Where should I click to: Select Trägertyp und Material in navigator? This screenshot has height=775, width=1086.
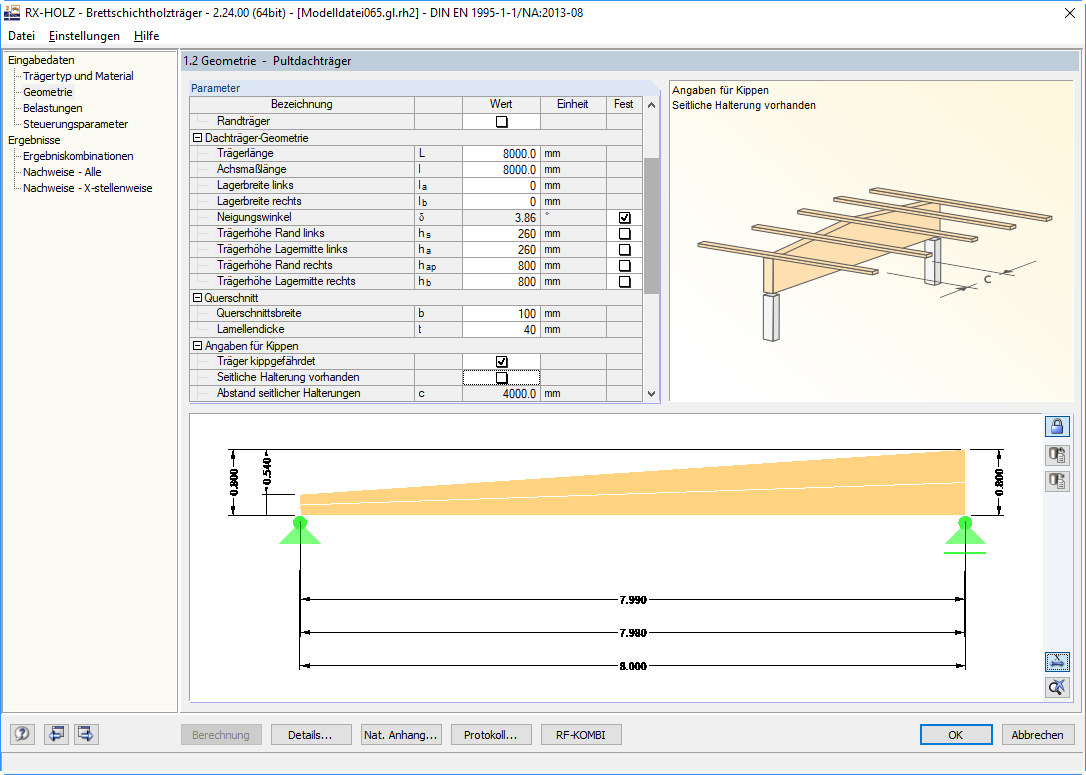point(78,76)
